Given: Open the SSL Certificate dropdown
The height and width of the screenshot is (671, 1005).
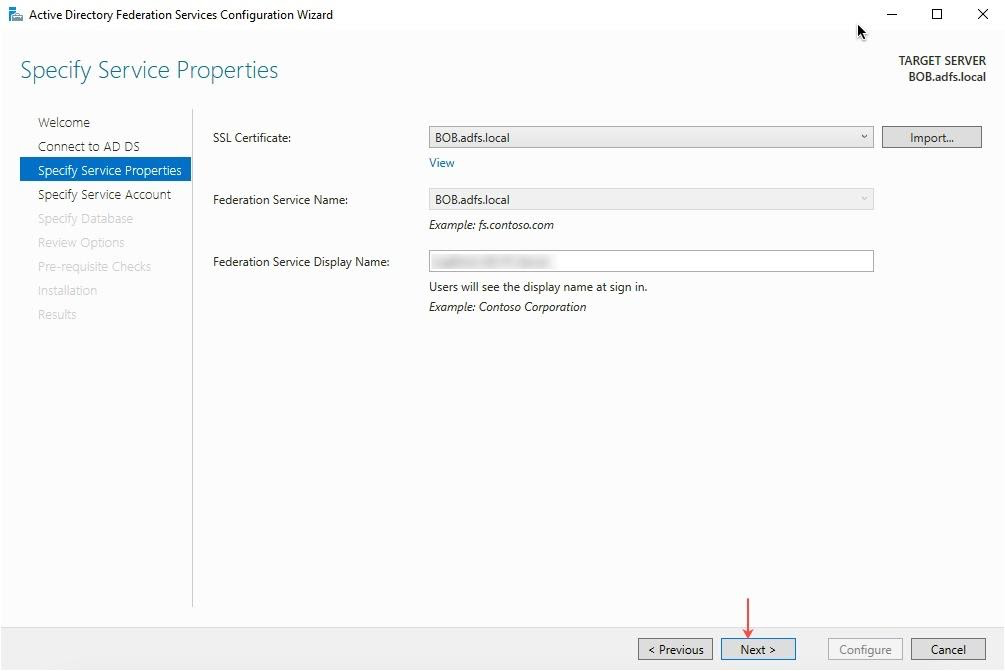Looking at the screenshot, I should [x=651, y=137].
